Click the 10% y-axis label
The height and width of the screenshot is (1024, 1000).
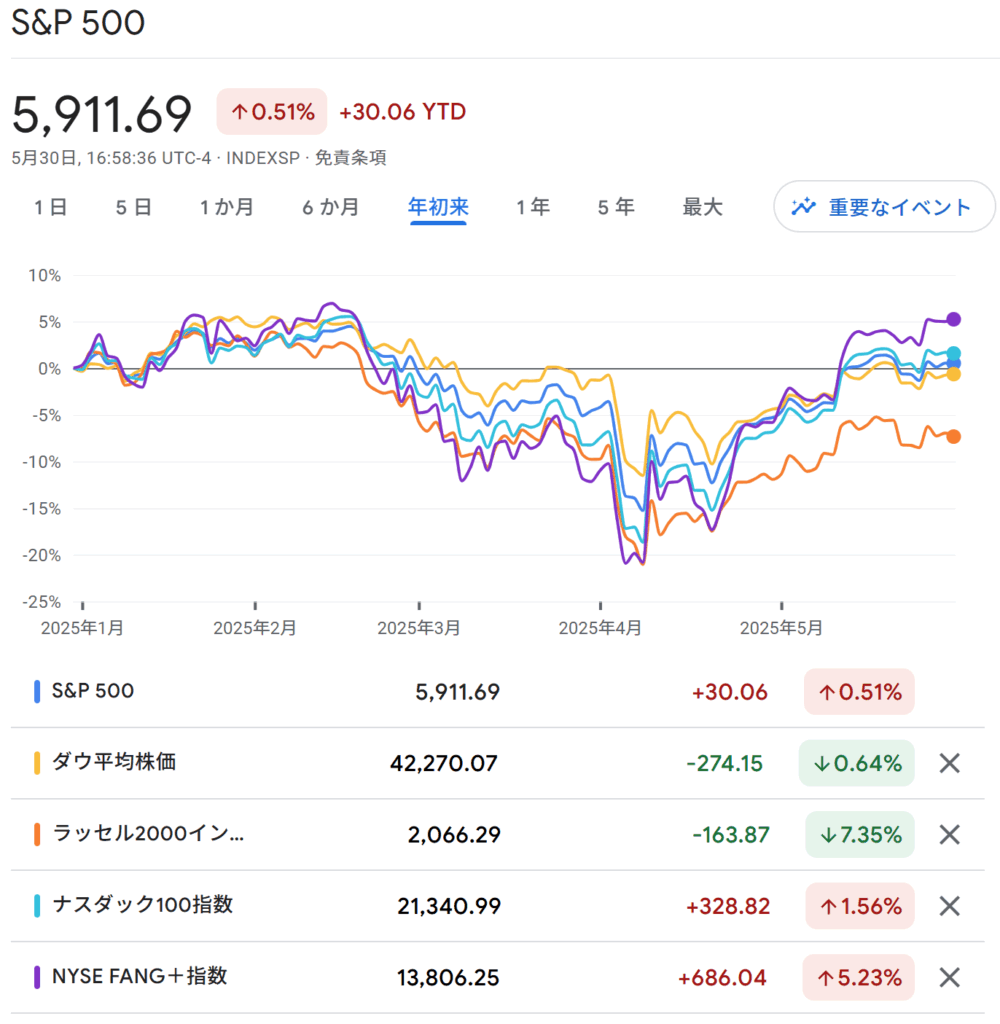point(44,276)
